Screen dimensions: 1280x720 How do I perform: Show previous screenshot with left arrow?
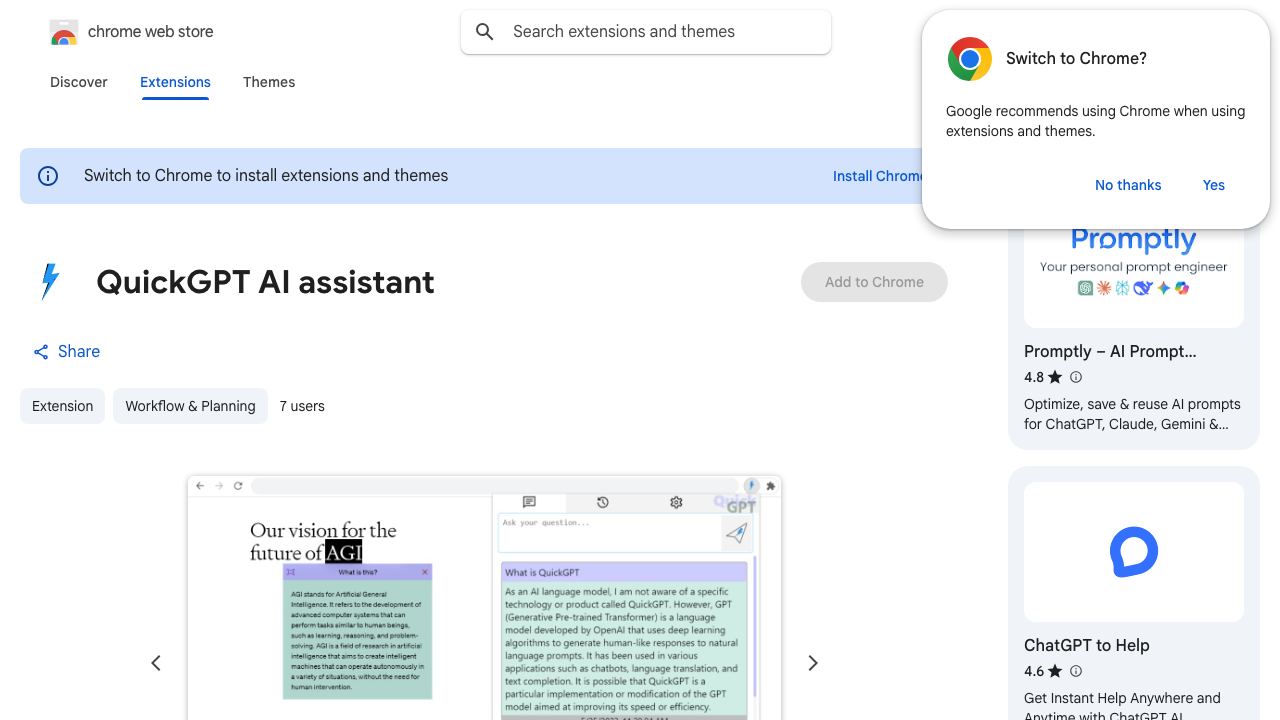click(x=156, y=663)
